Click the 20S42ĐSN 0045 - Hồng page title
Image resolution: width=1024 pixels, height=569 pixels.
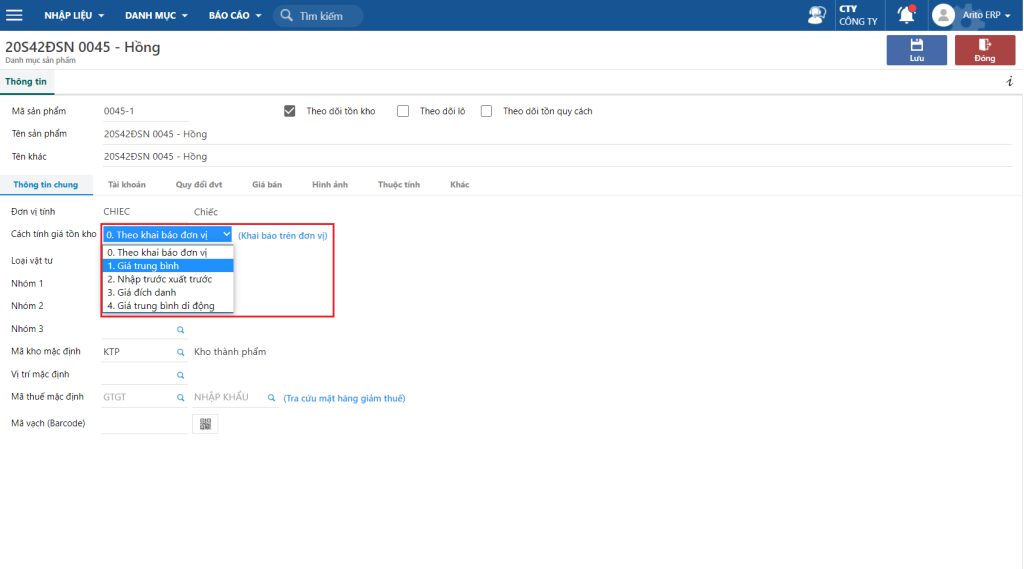click(82, 47)
